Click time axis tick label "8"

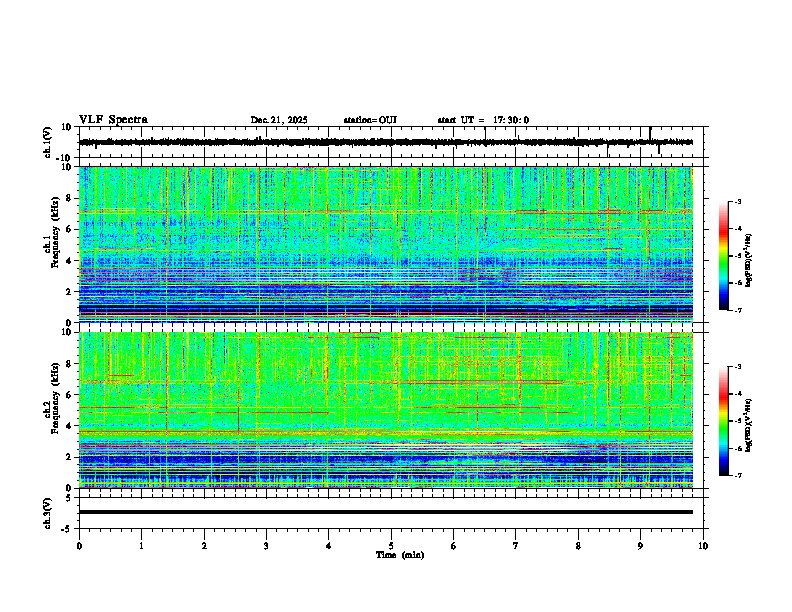pos(578,546)
